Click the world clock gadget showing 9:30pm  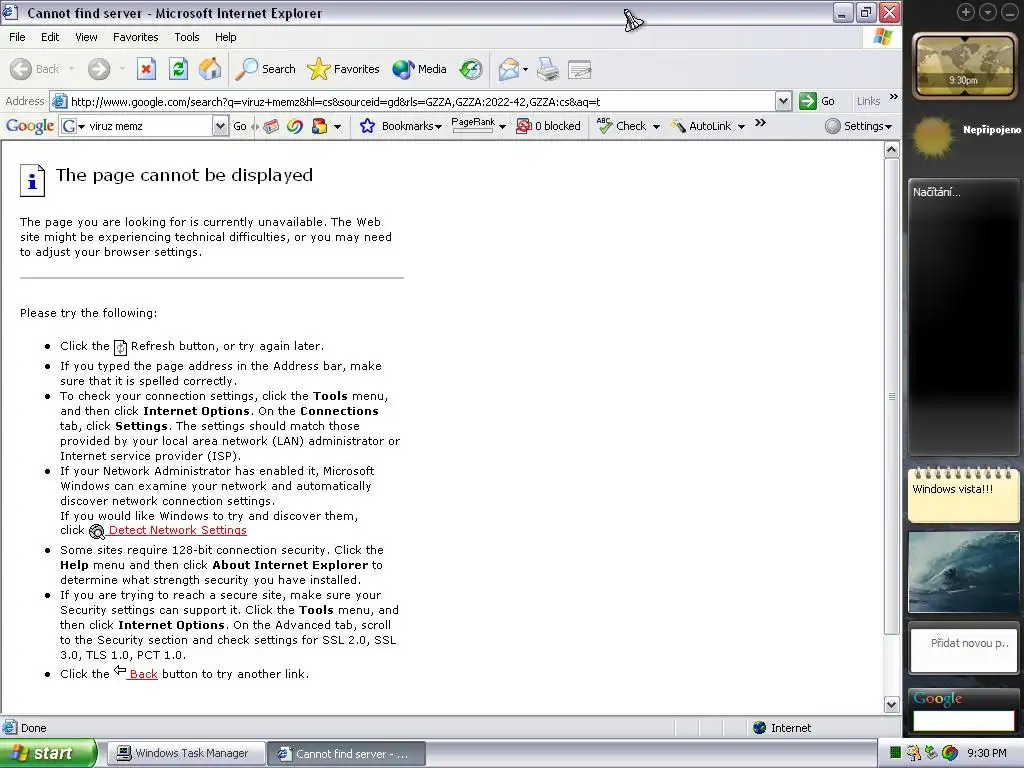point(964,67)
